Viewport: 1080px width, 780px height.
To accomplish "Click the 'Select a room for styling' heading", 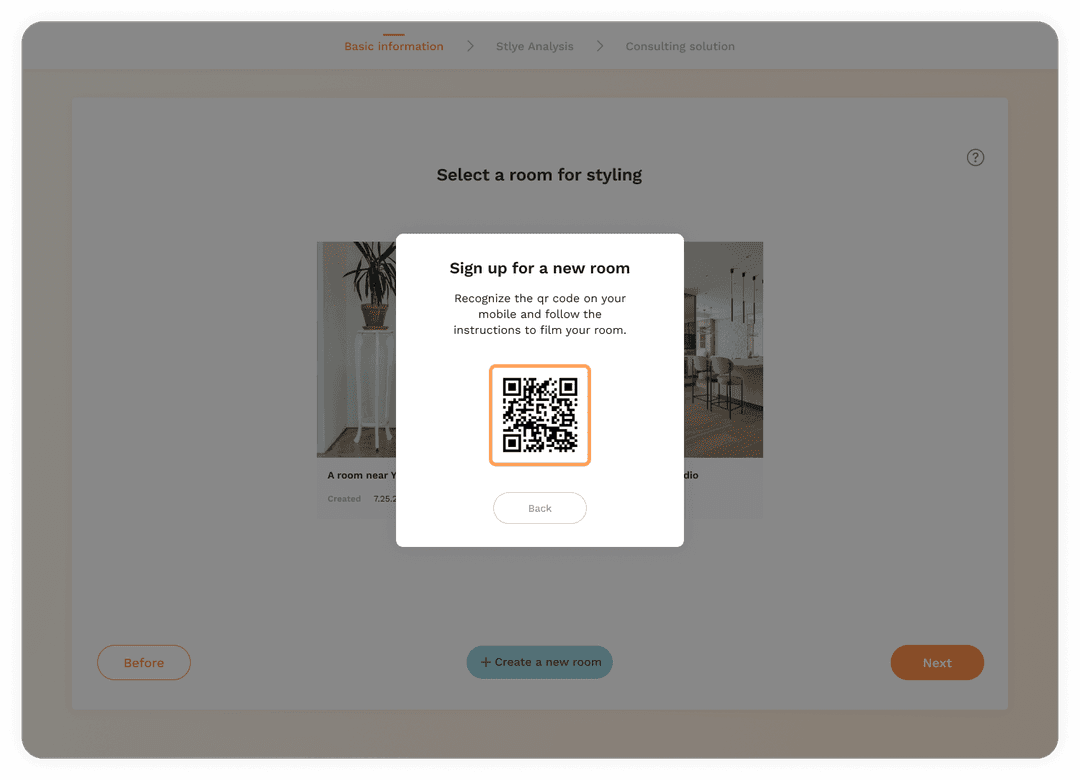I will pos(539,175).
